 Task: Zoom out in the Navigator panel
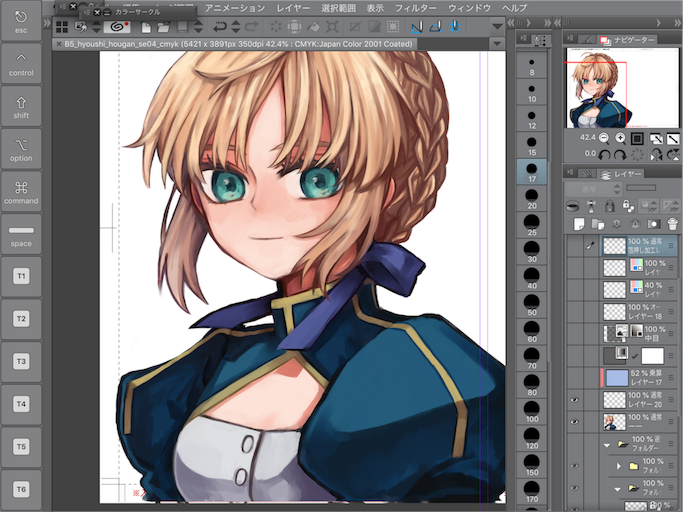[x=604, y=139]
